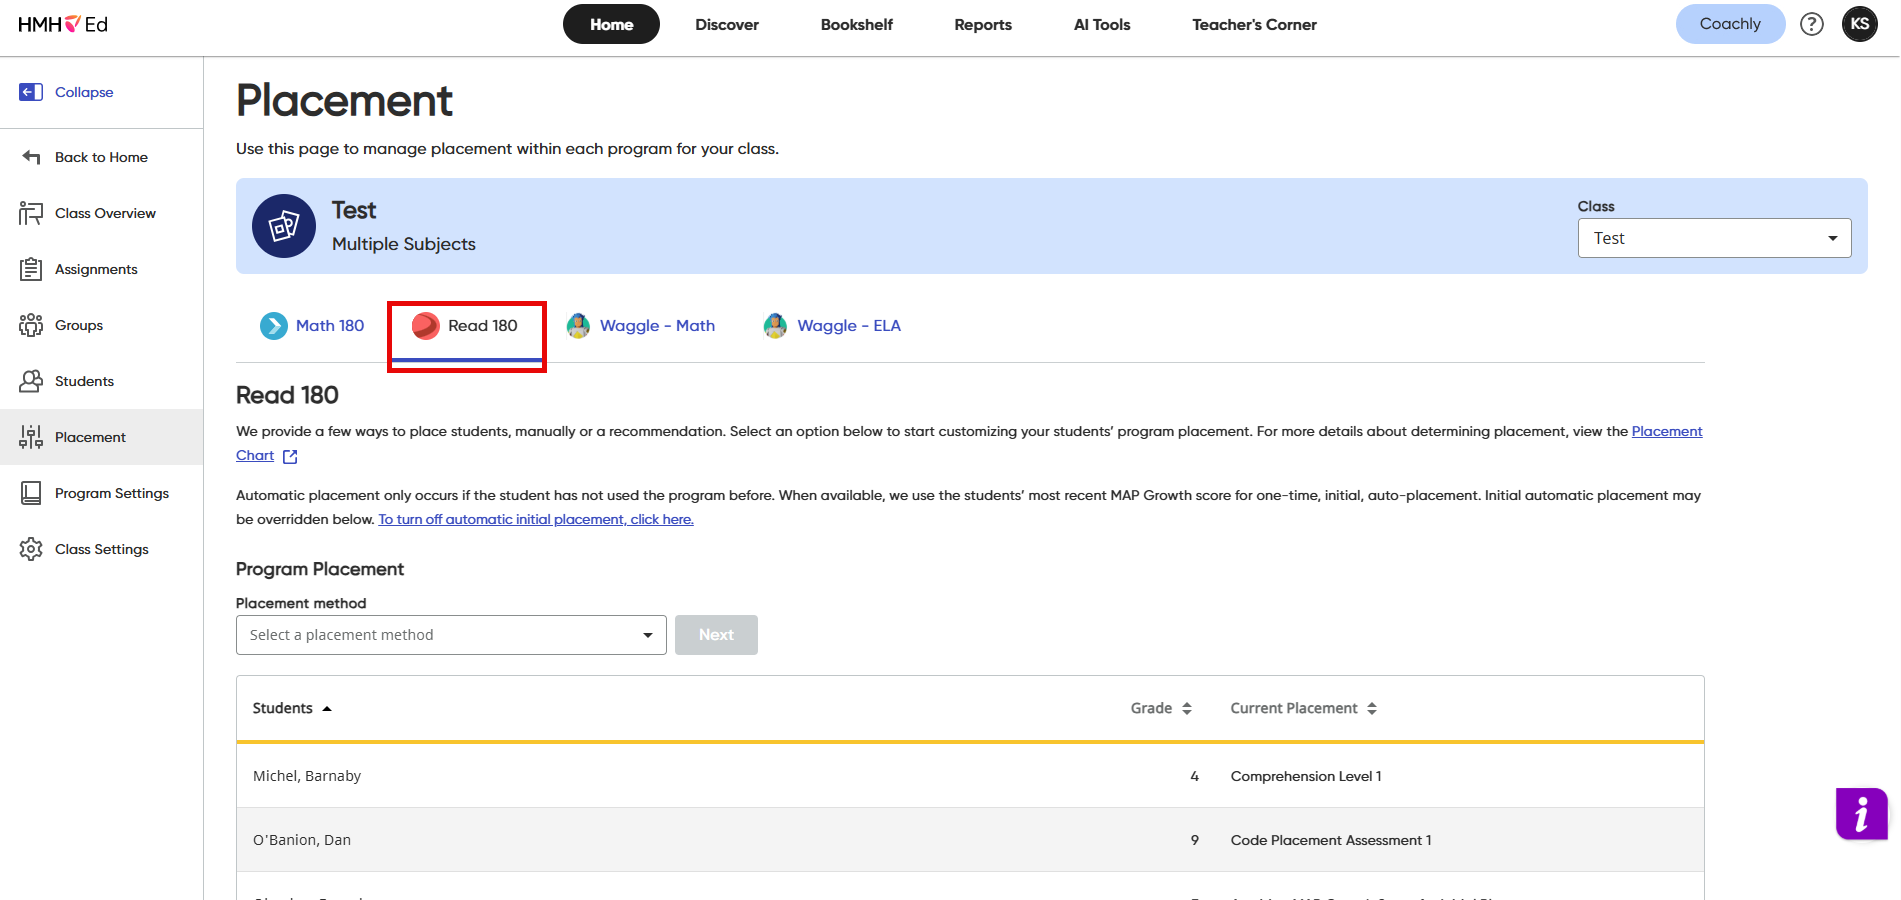The height and width of the screenshot is (900, 1901).
Task: Click the Waggle - ELA avatar icon
Action: [x=775, y=326]
